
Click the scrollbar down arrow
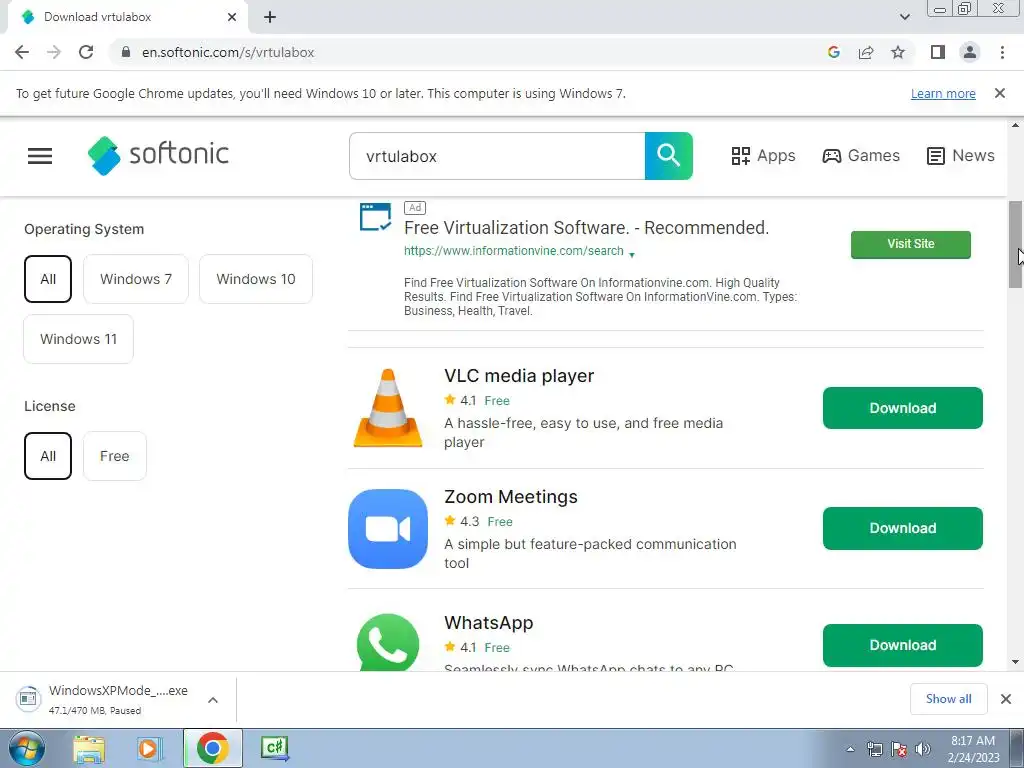pos(1015,662)
